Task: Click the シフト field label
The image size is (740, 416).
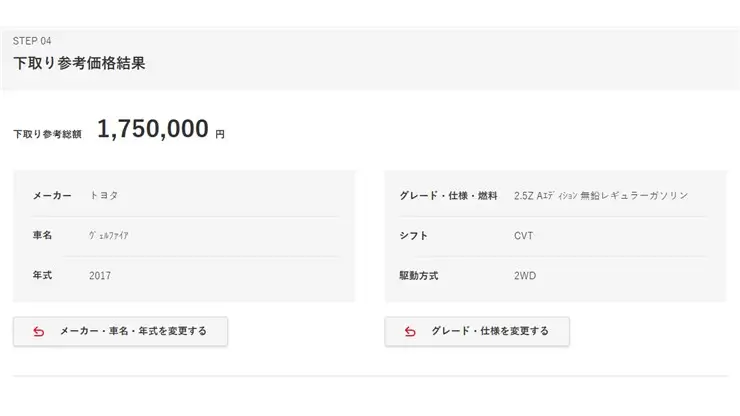Action: pyautogui.click(x=413, y=236)
